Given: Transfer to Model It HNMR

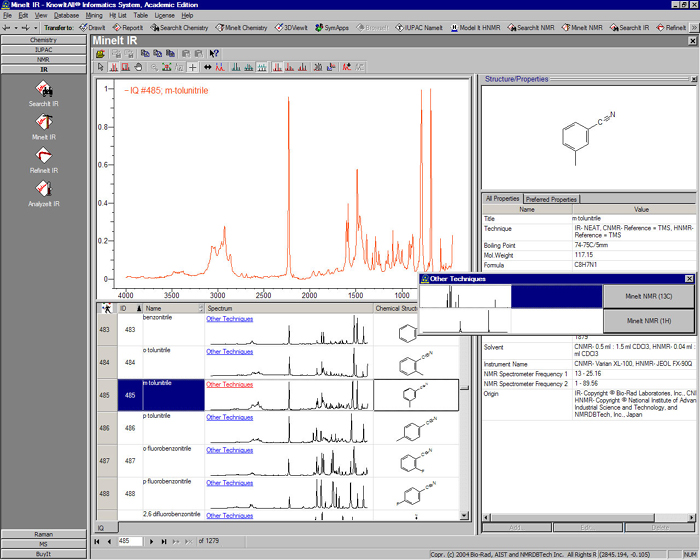Looking at the screenshot, I should 475,28.
